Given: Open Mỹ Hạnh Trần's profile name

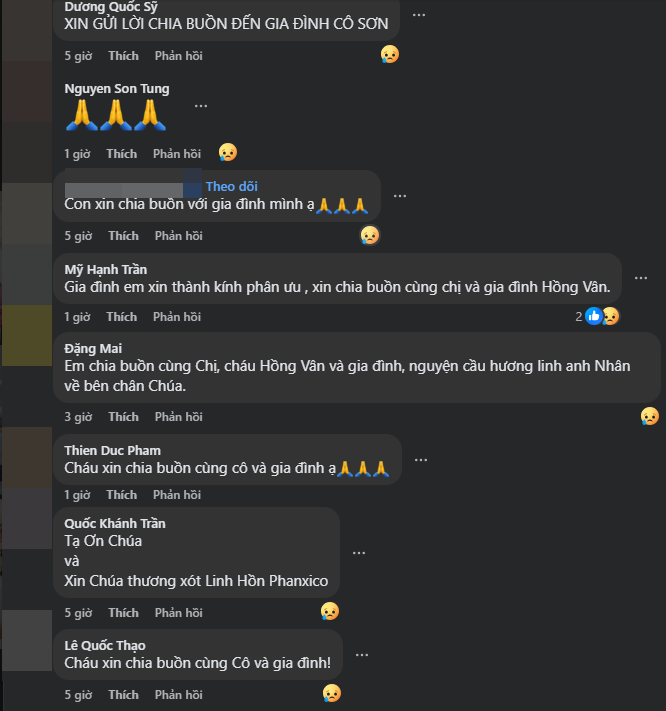Looking at the screenshot, I should pyautogui.click(x=106, y=269).
